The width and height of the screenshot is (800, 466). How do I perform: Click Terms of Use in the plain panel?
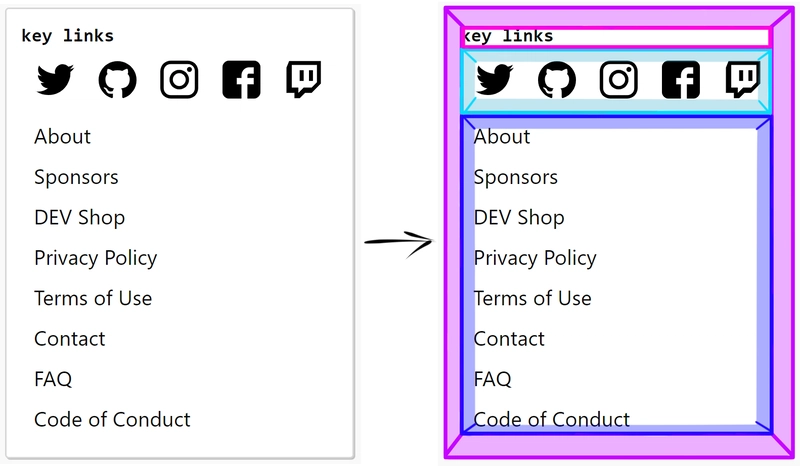tap(93, 298)
